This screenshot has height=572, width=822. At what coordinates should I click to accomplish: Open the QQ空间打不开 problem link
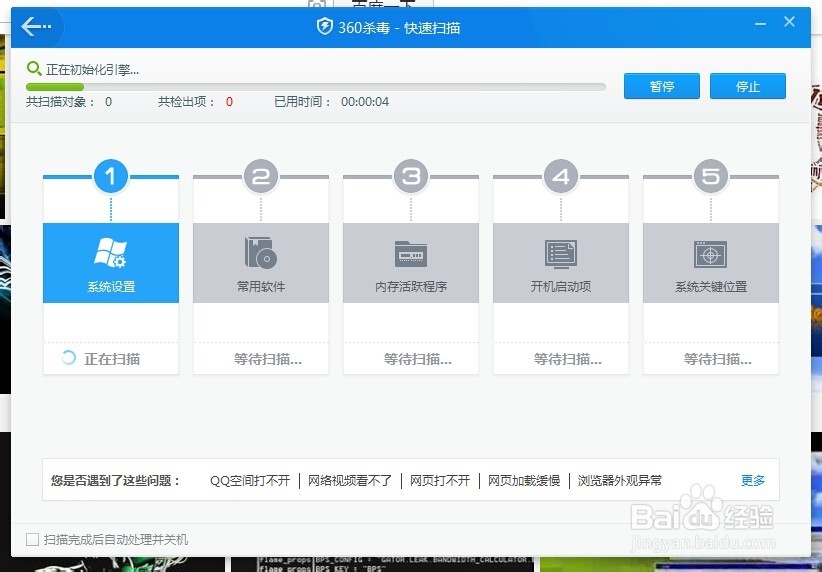coord(250,480)
